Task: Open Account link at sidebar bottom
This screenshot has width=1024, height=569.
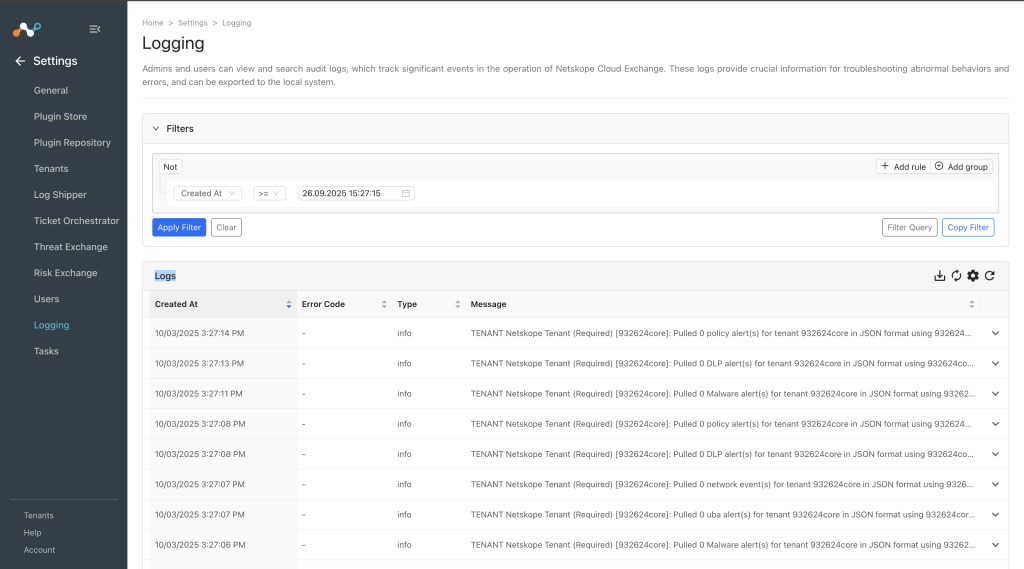Action: click(39, 550)
